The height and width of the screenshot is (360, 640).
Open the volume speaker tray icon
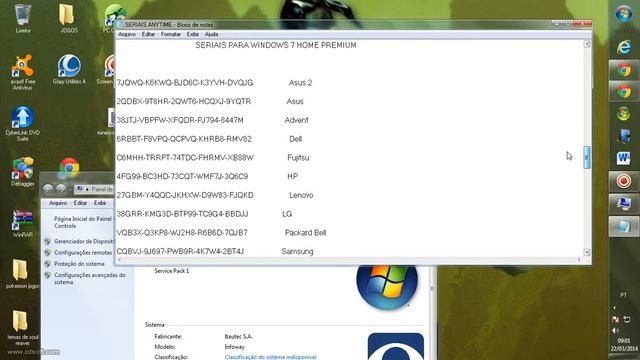pyautogui.click(x=616, y=330)
